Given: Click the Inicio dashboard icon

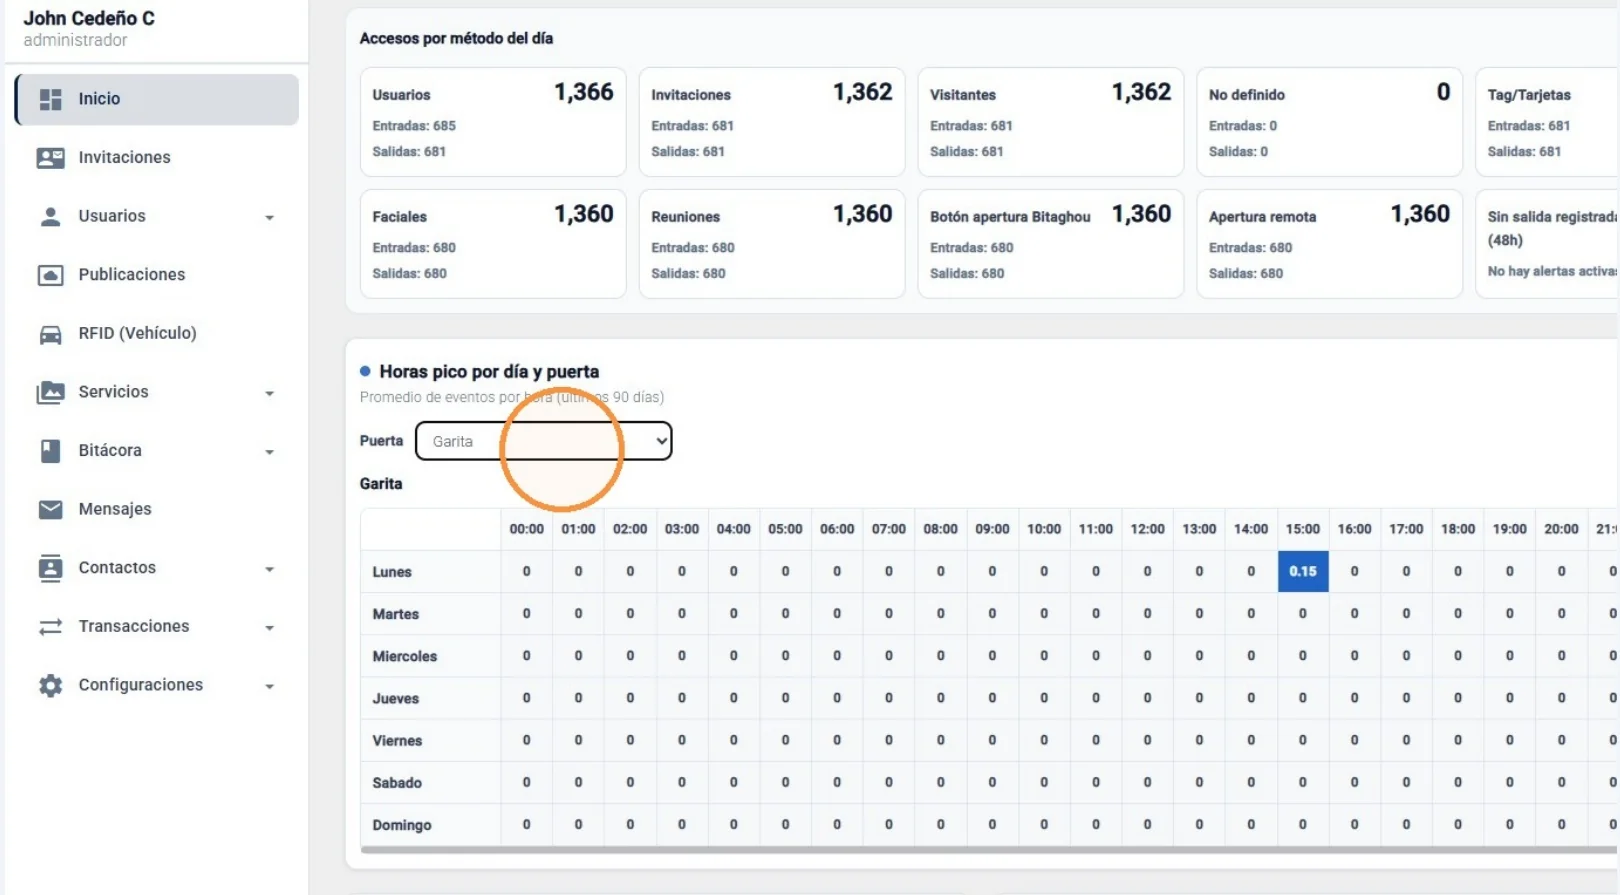Looking at the screenshot, I should point(50,99).
